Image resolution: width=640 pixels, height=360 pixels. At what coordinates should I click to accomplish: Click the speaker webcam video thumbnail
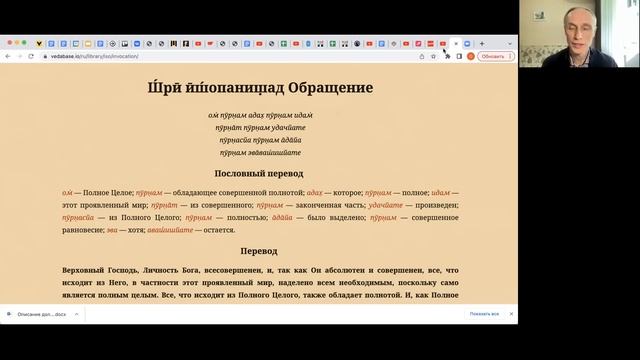coord(579,33)
